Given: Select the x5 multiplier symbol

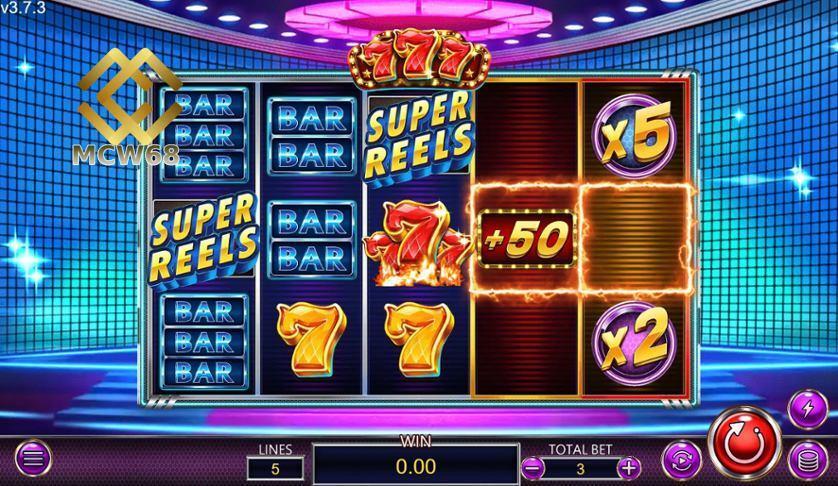Looking at the screenshot, I should 634,136.
